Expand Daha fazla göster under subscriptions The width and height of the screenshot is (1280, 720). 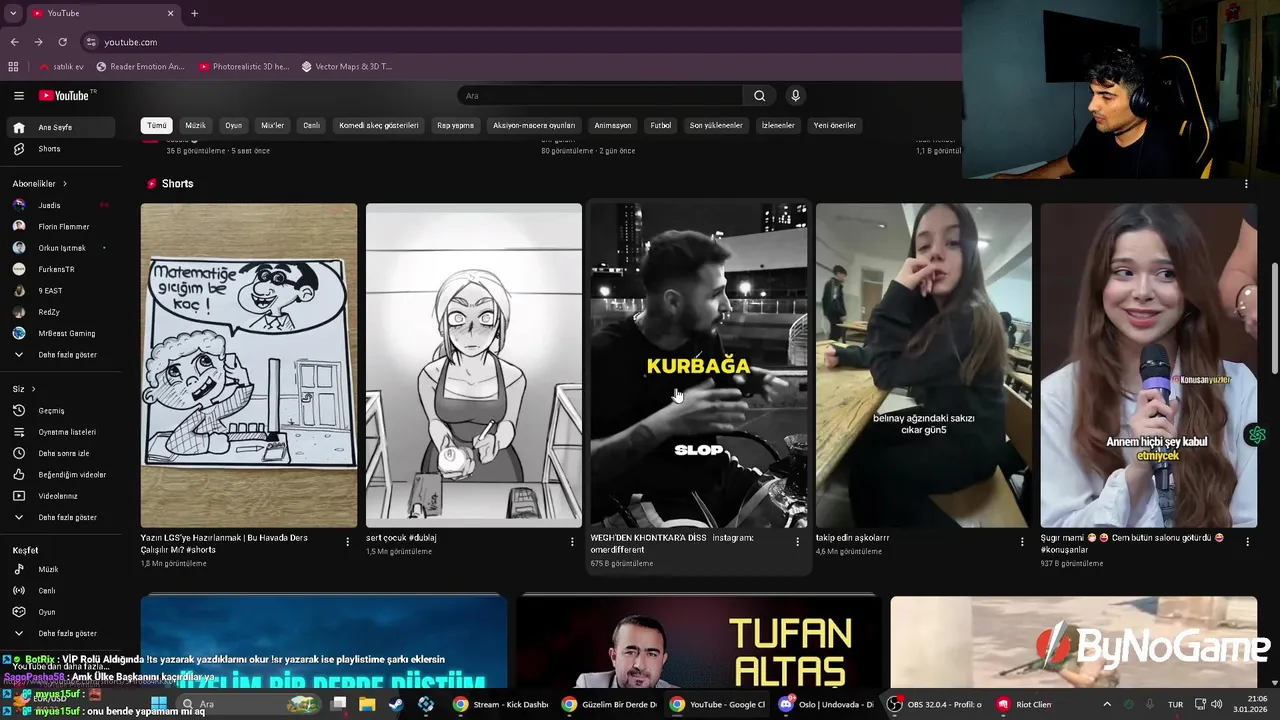point(60,355)
